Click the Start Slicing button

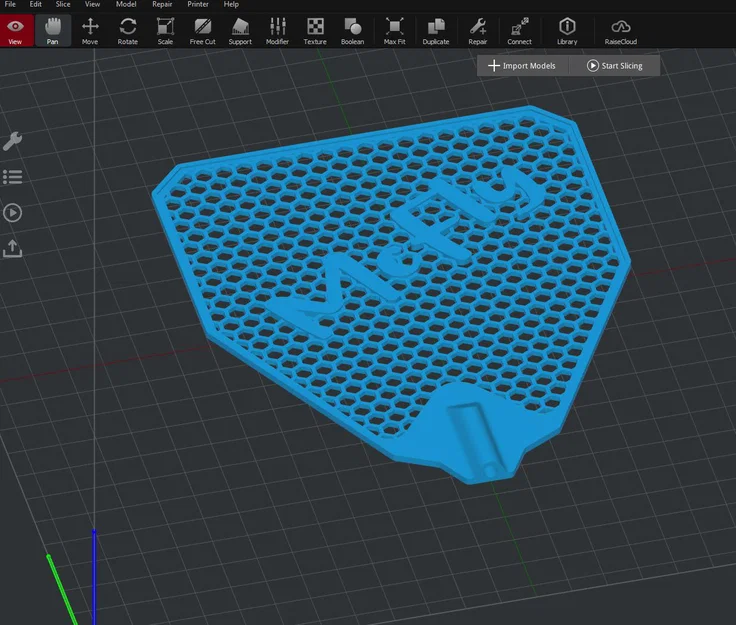point(614,66)
